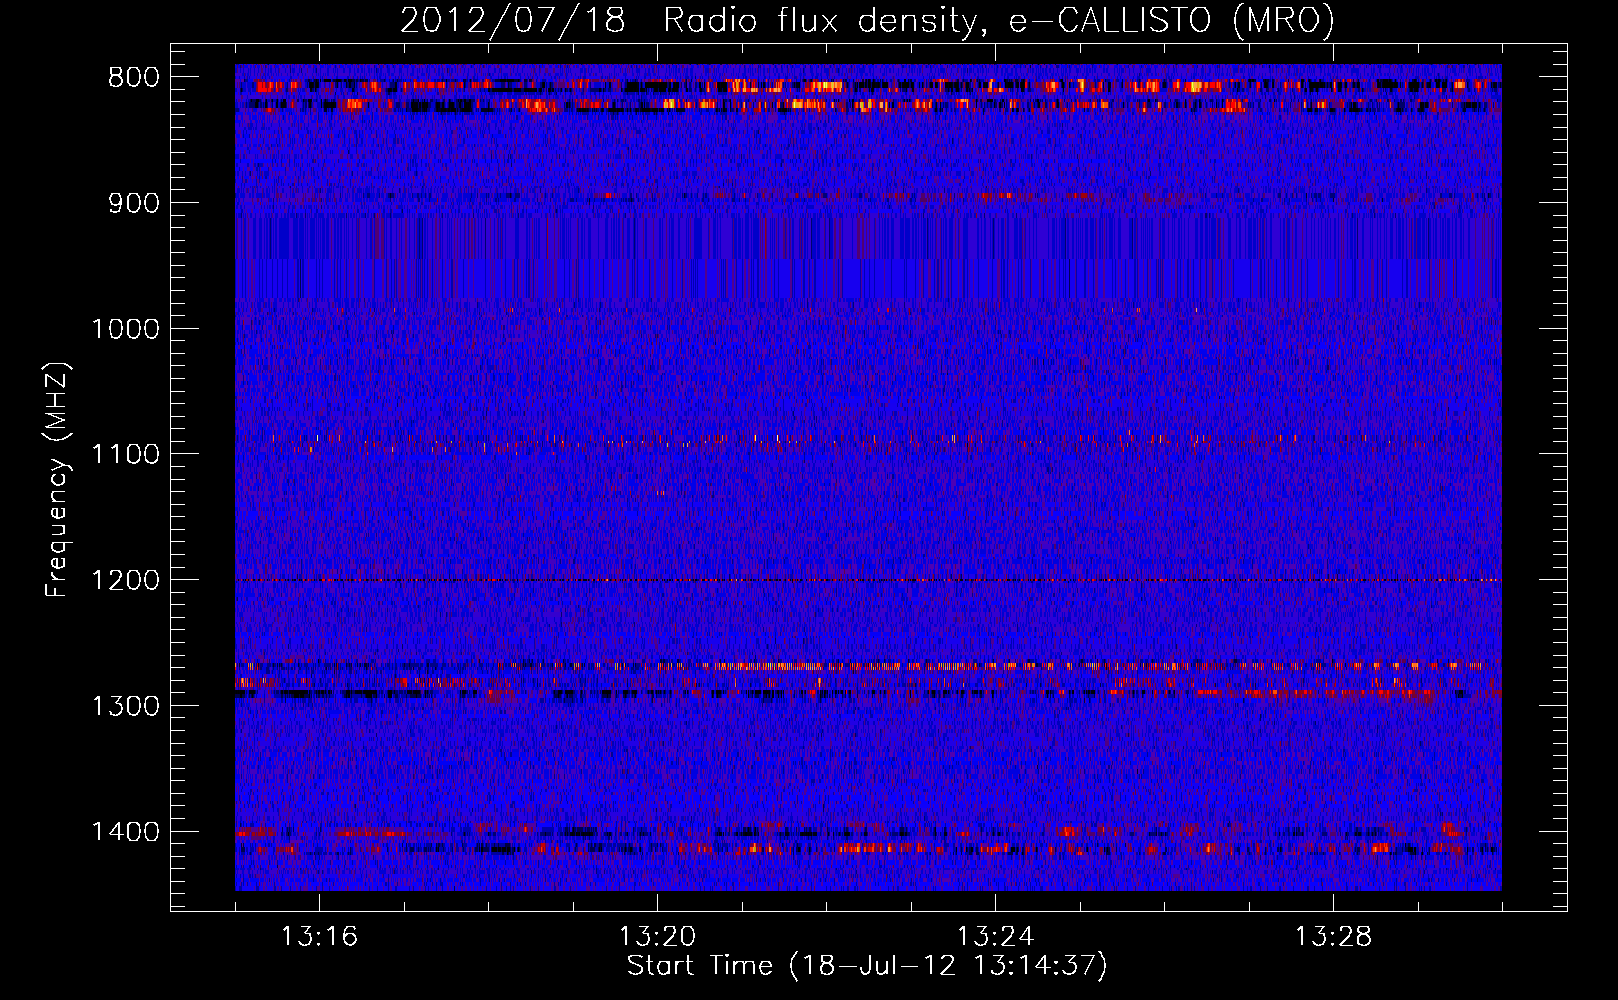Click the 13:24 time tick label
Viewport: 1618px width, 1000px height.
995,937
